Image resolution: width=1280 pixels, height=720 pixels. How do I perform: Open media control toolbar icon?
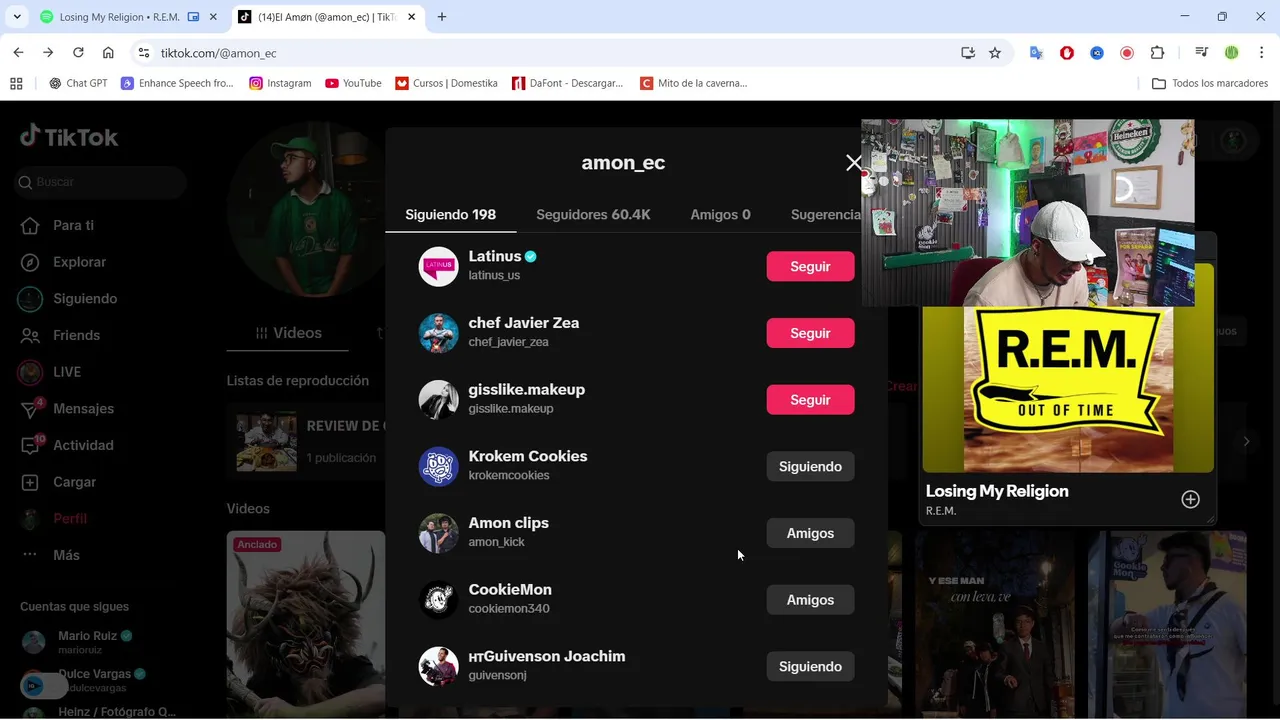tap(1202, 53)
